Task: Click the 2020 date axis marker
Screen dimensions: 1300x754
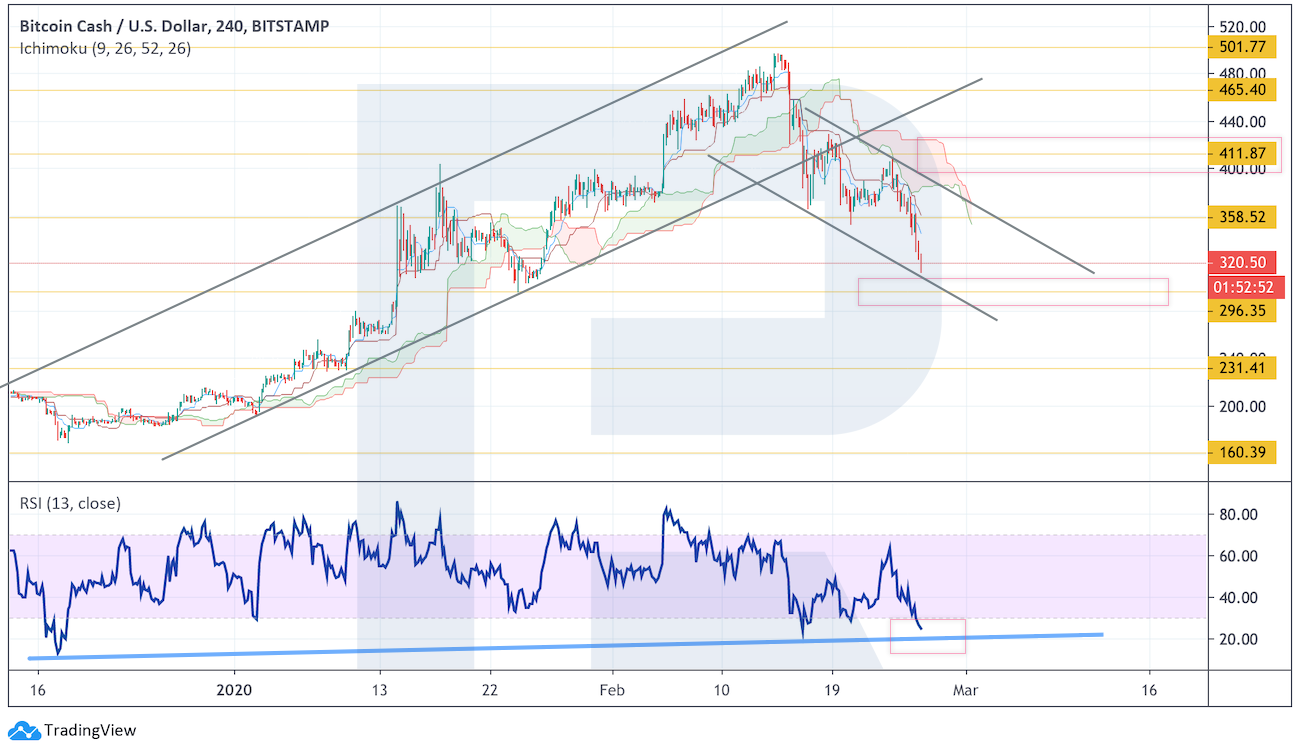Action: tap(234, 690)
